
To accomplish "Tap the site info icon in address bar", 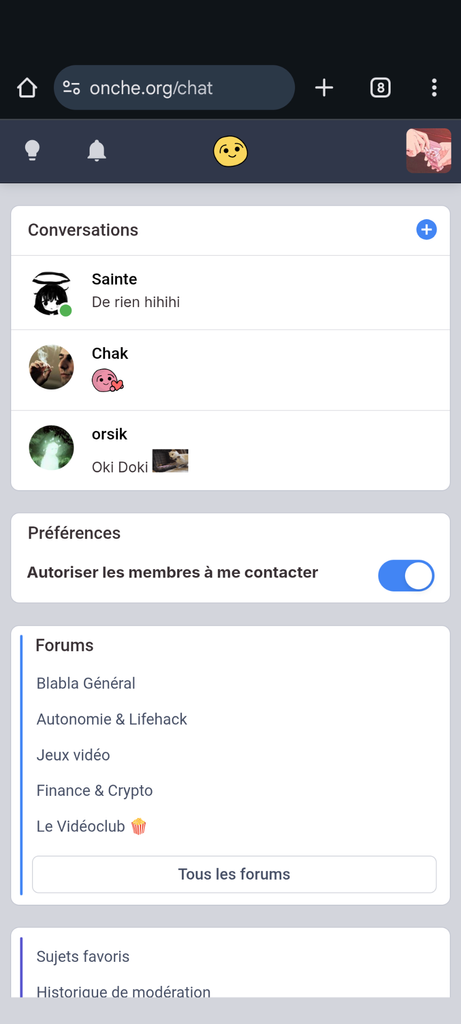I will tap(71, 88).
